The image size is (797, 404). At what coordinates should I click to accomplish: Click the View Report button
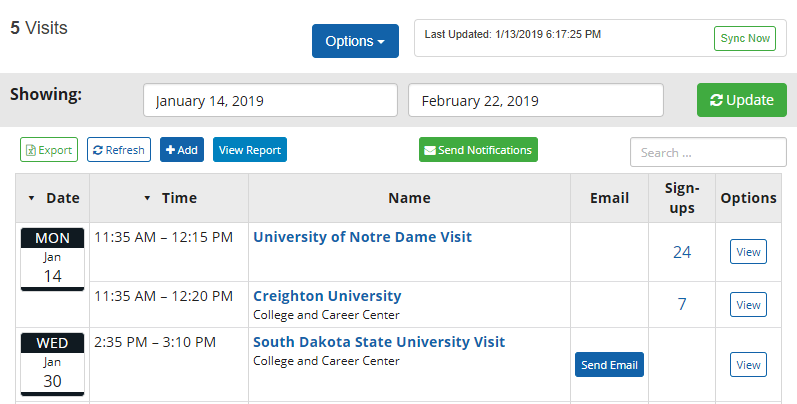(250, 150)
